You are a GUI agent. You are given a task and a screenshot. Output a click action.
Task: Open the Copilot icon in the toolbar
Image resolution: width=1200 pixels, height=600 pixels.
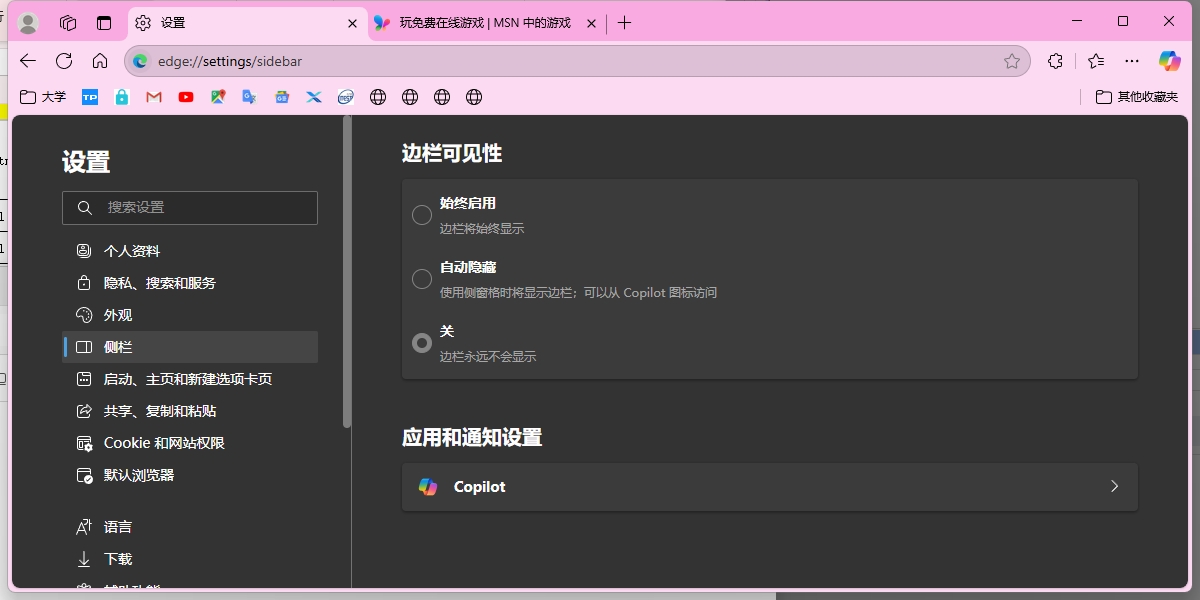pos(1169,61)
